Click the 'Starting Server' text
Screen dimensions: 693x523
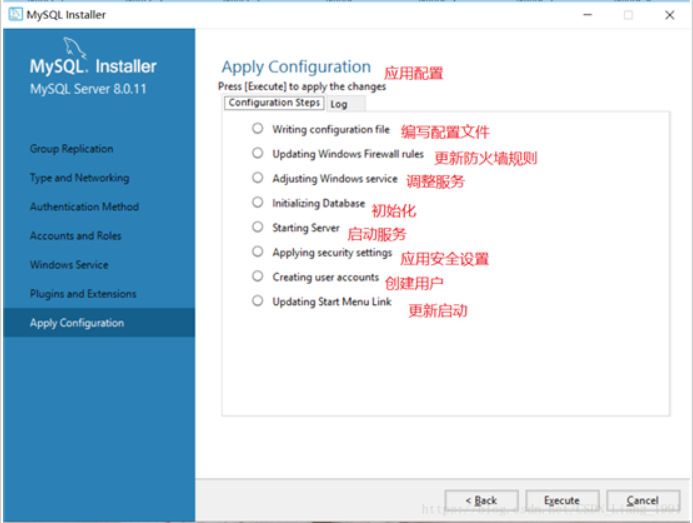click(x=306, y=228)
